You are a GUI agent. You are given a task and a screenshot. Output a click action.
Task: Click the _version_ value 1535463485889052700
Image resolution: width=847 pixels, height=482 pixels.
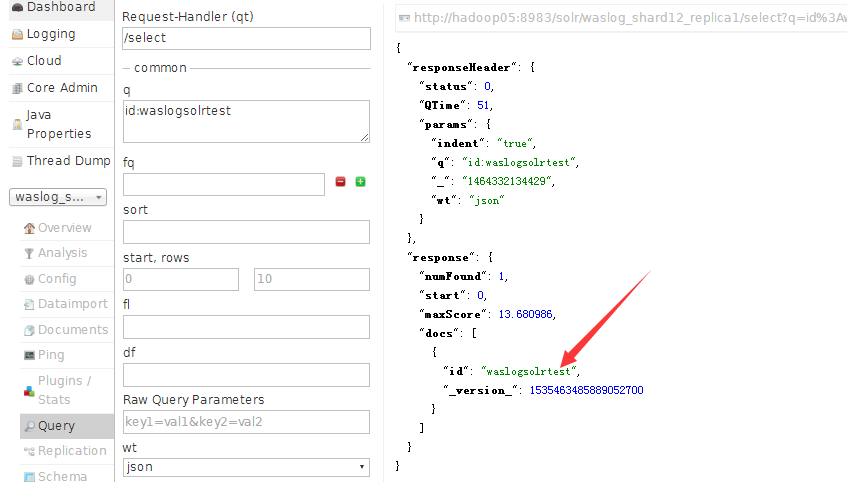(587, 391)
